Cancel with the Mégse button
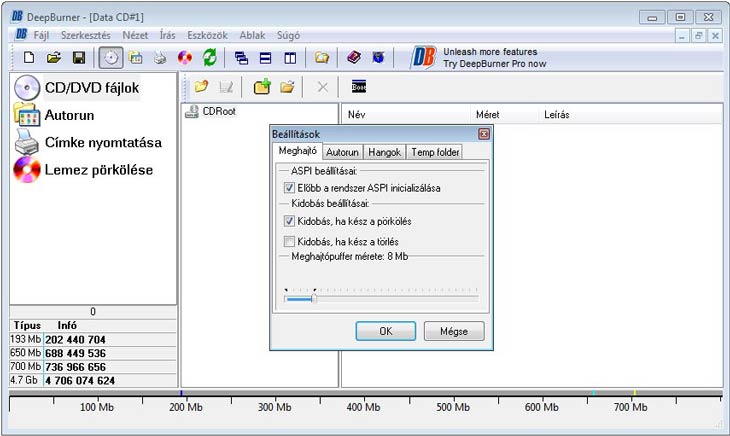Viewport: 730px width, 436px height. pos(454,331)
